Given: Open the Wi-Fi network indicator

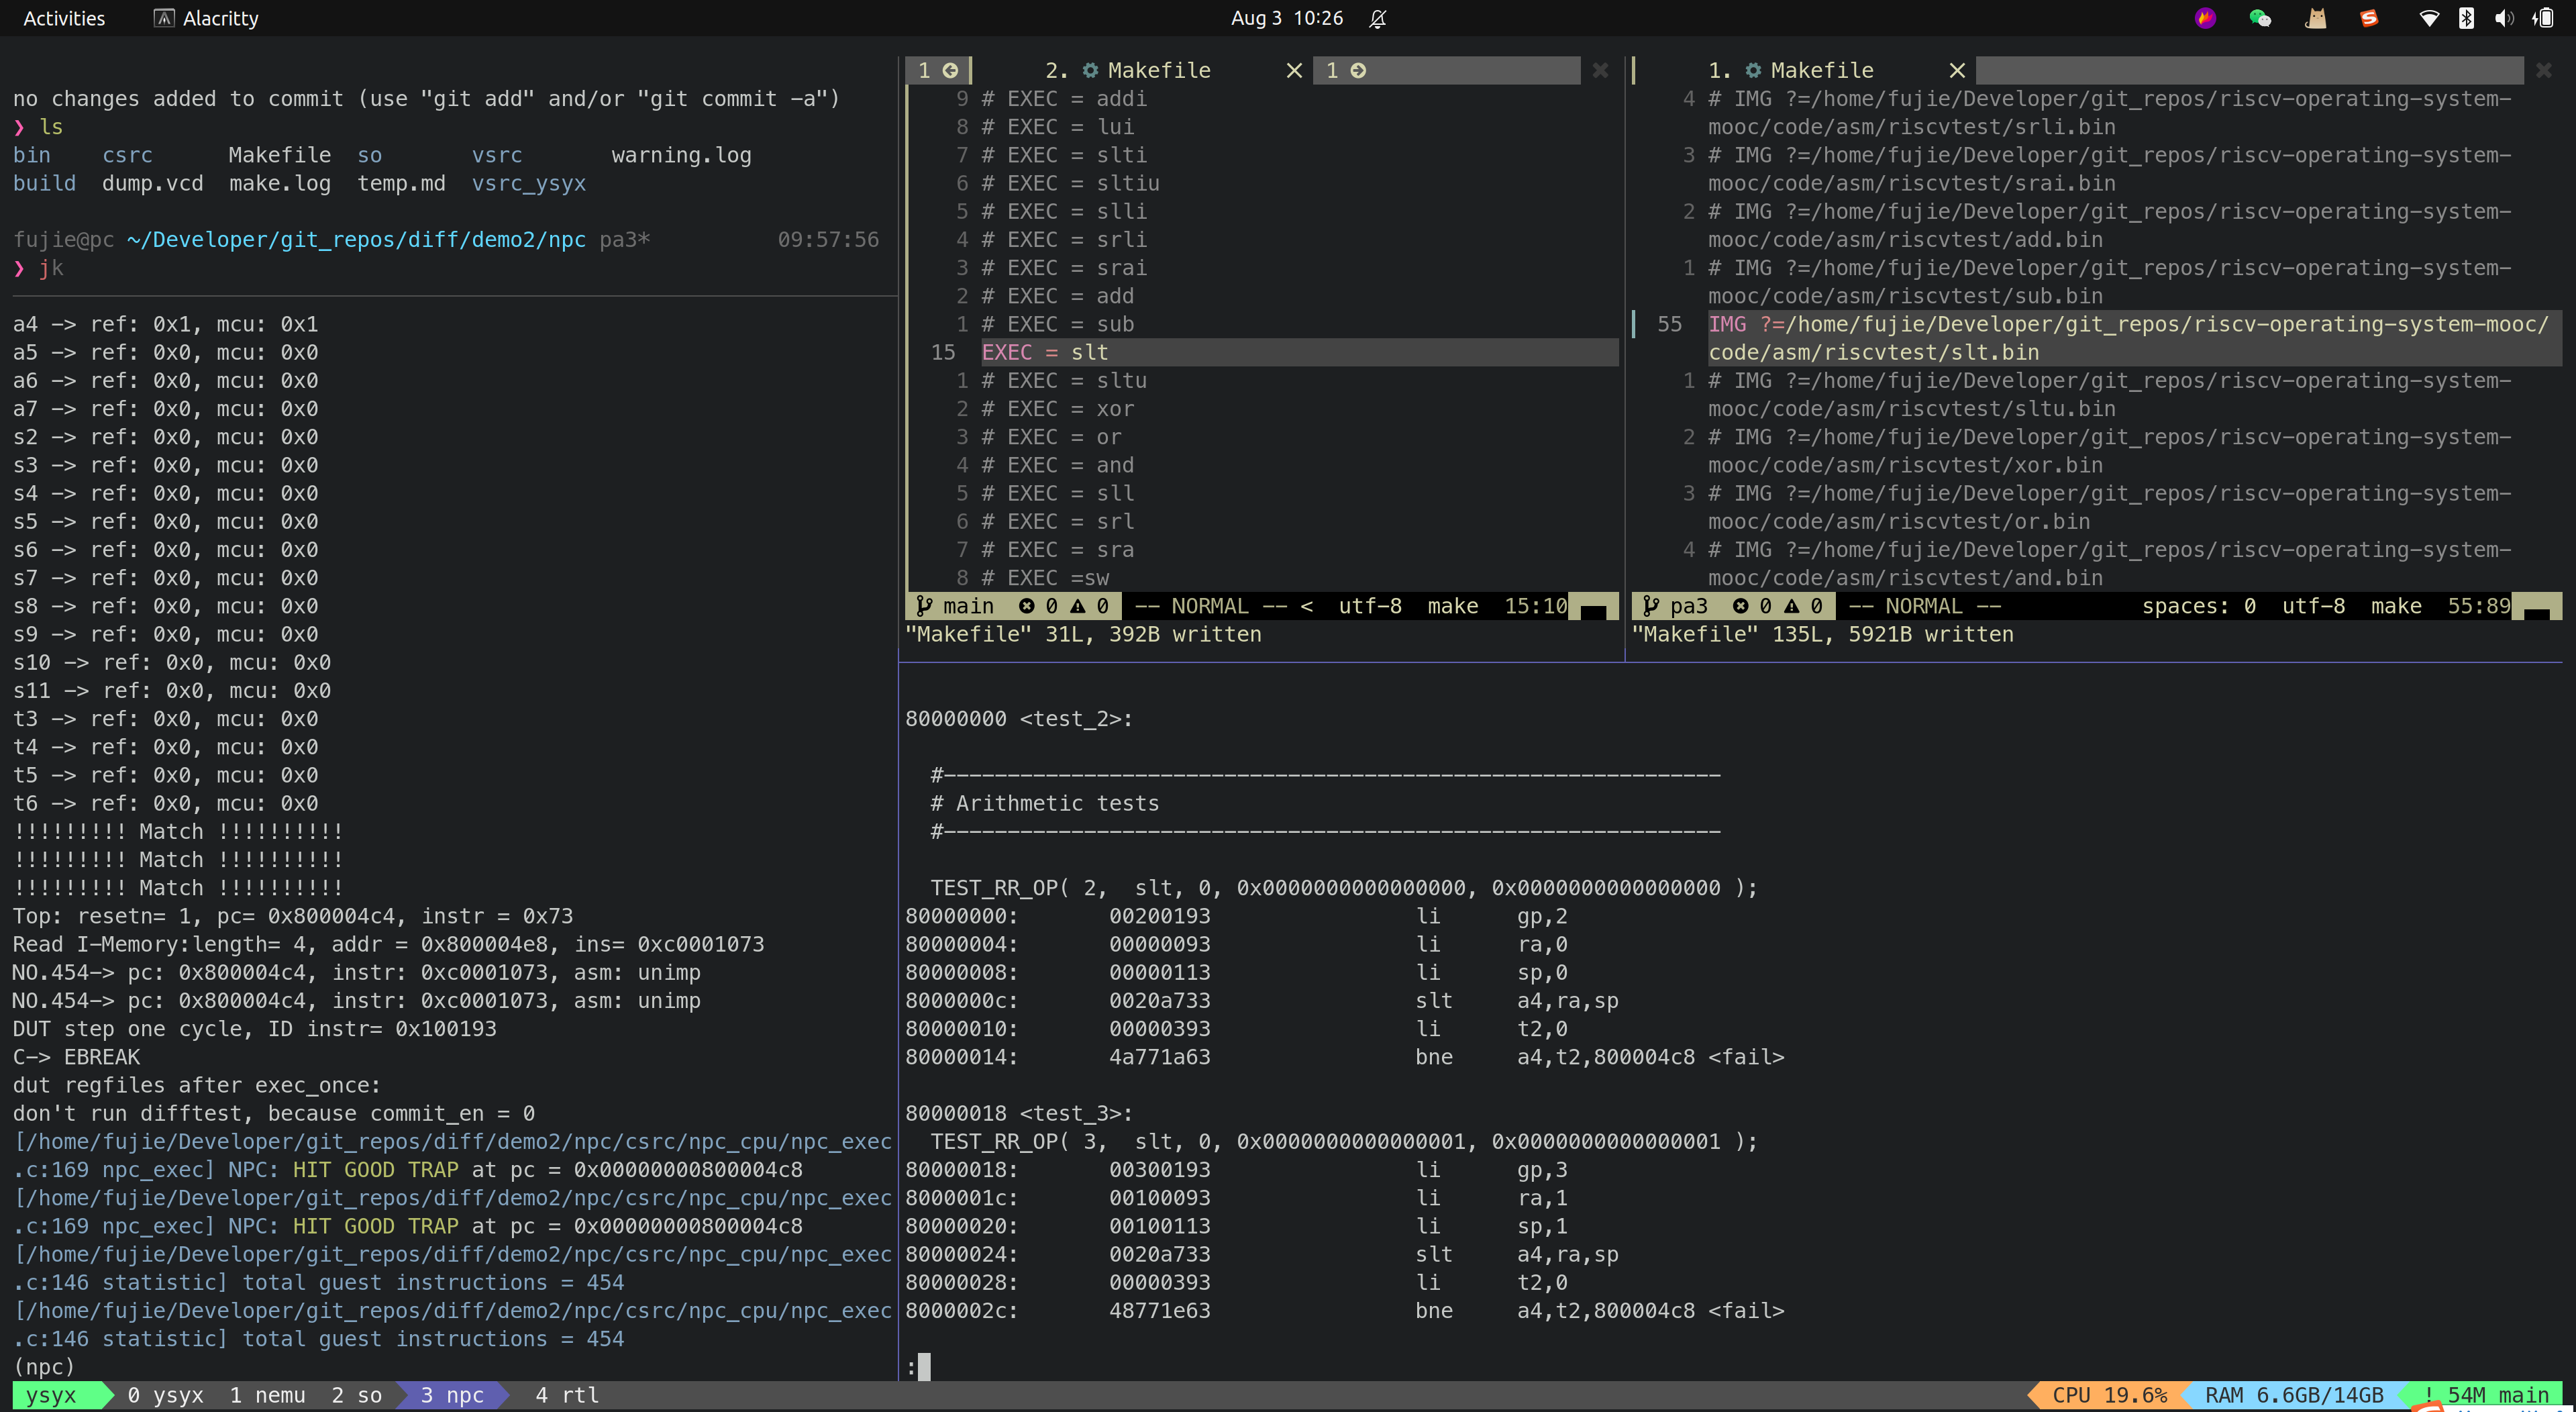Looking at the screenshot, I should 2428,18.
